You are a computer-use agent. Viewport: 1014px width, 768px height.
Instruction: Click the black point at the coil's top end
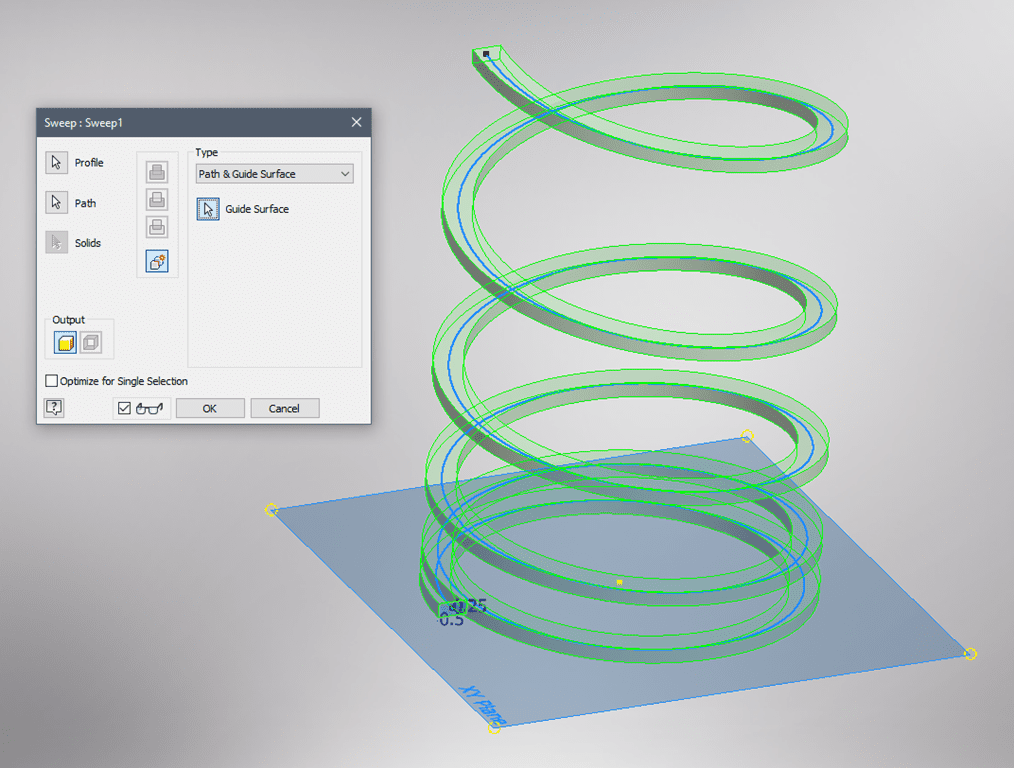click(486, 54)
